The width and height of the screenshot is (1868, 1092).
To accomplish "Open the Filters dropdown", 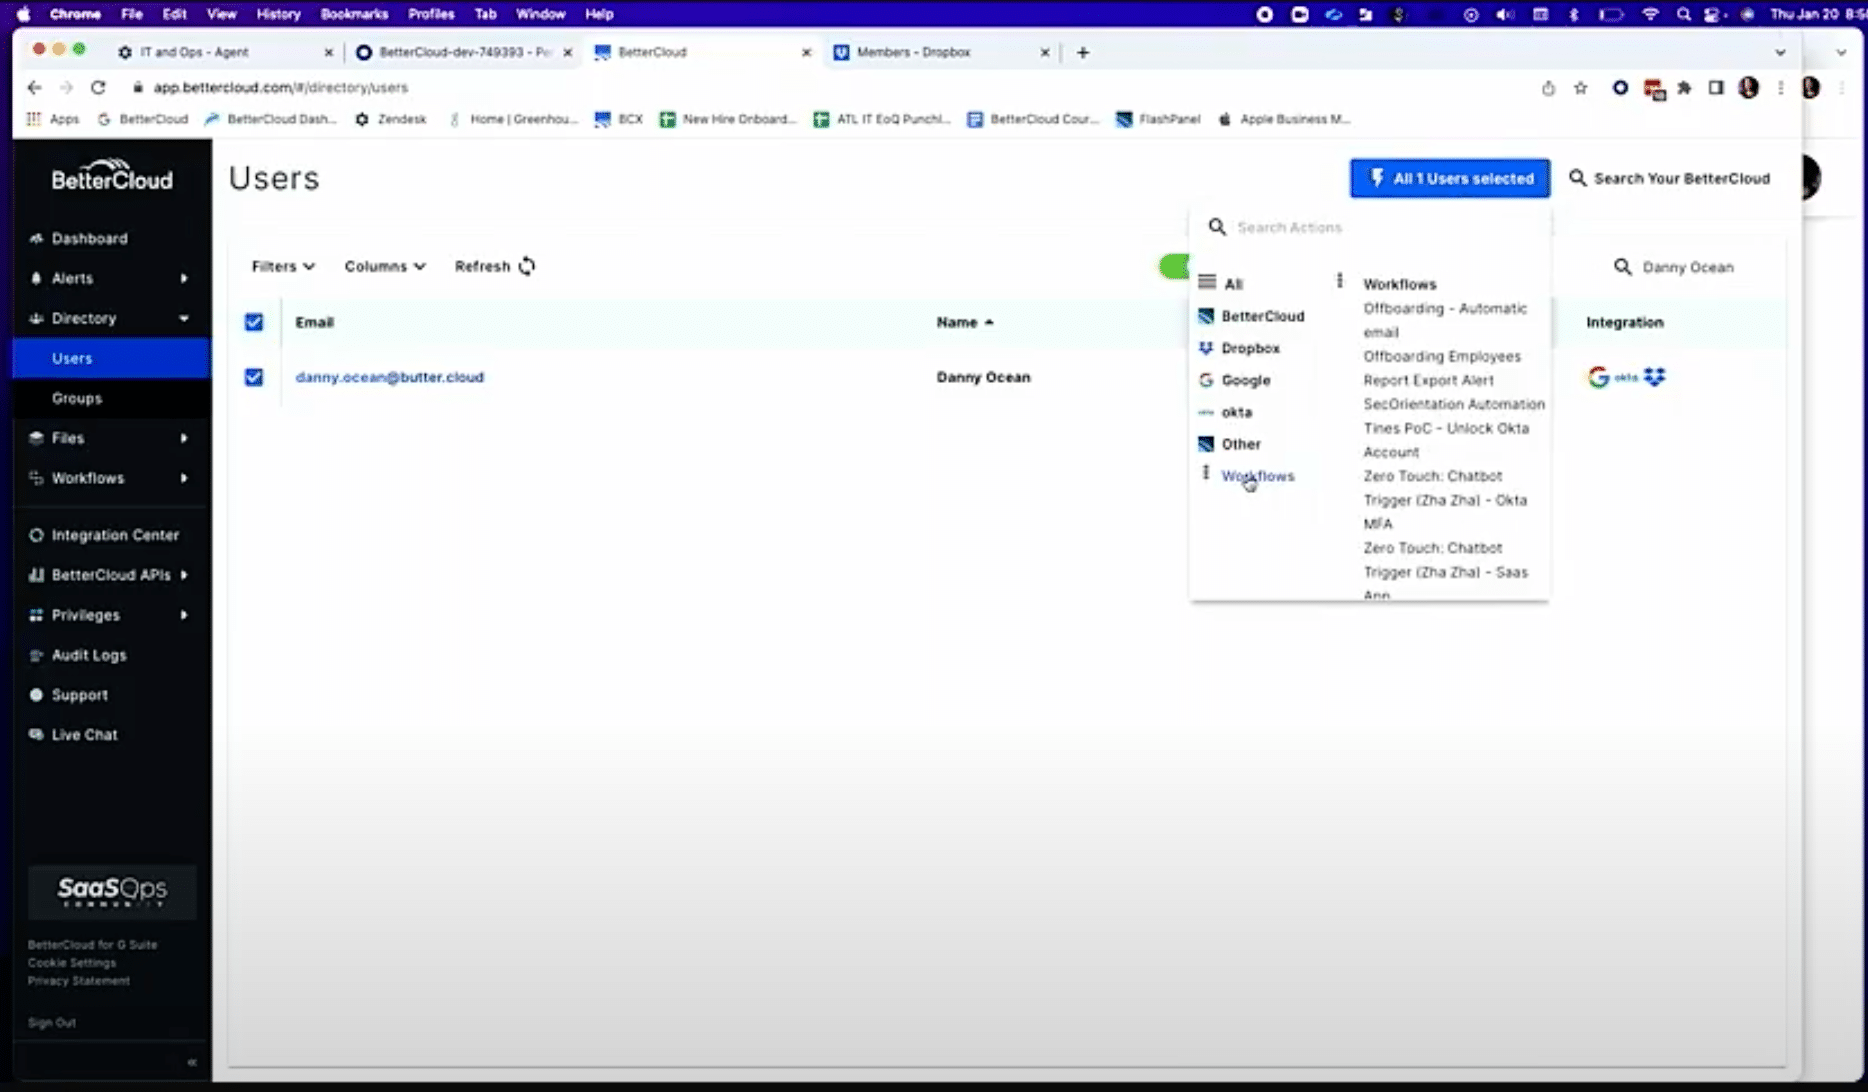I will (x=283, y=266).
